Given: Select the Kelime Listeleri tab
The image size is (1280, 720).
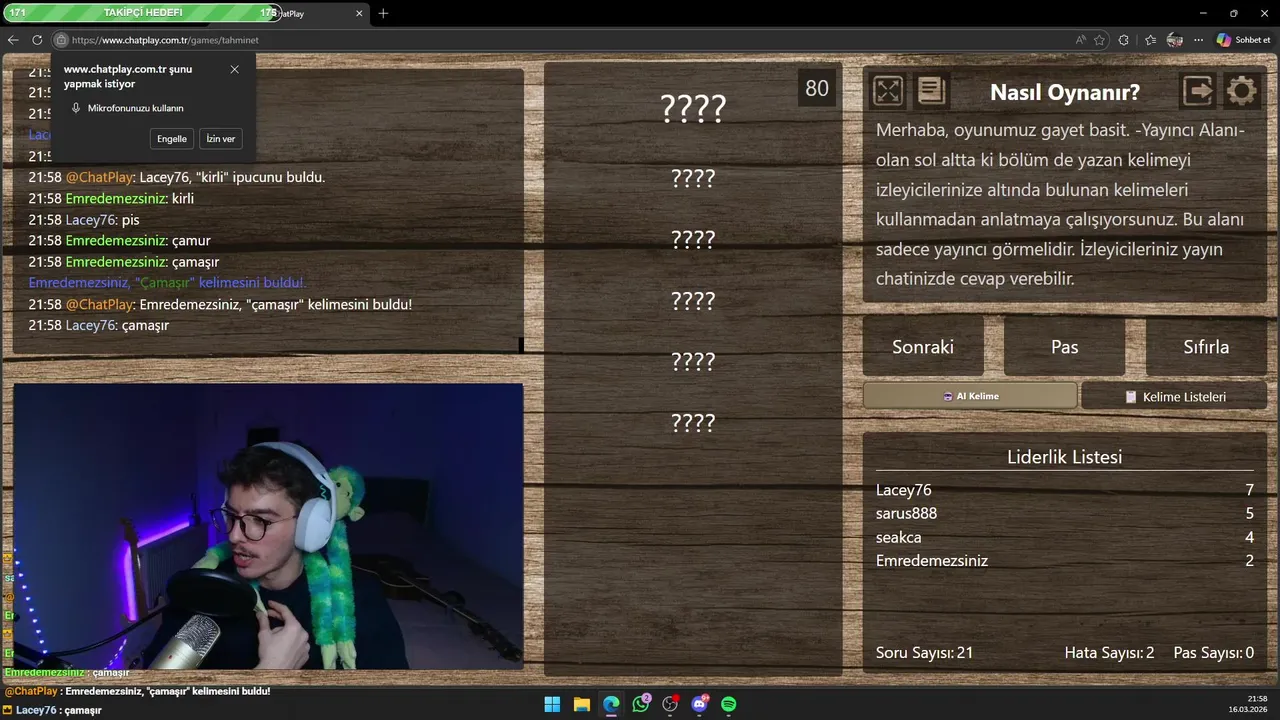Looking at the screenshot, I should [1174, 397].
